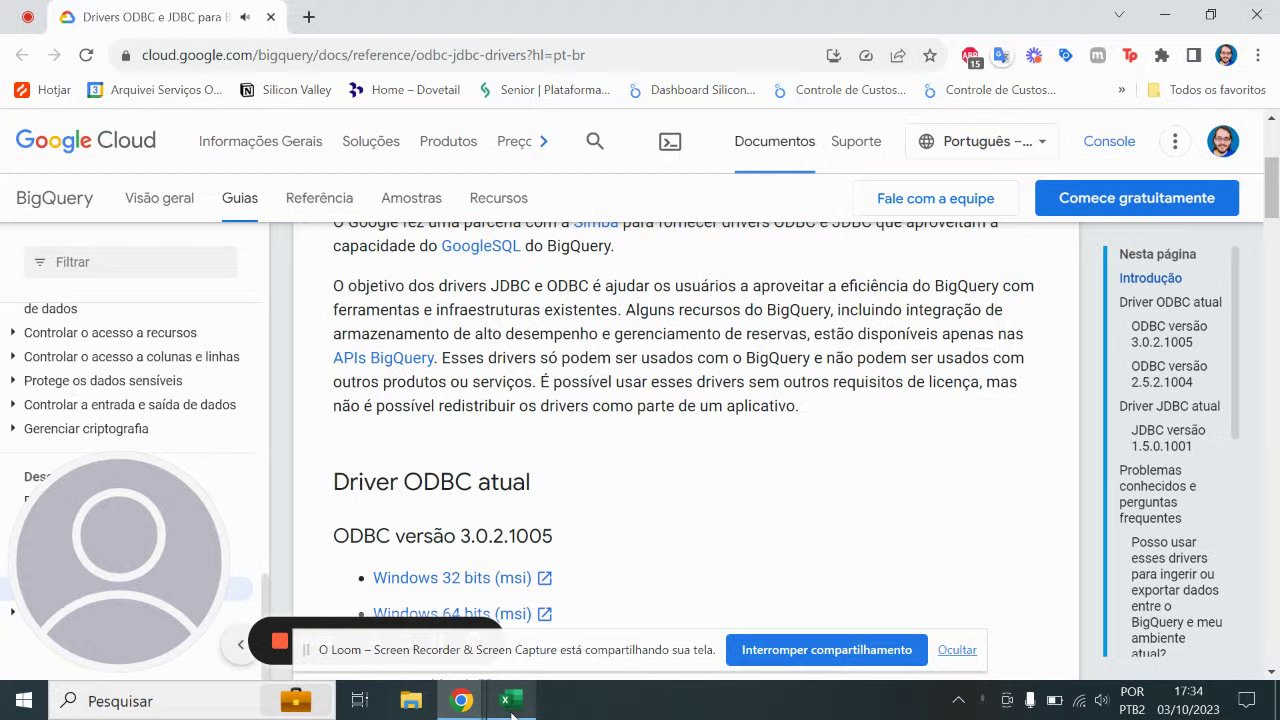Viewport: 1280px width, 720px height.
Task: Switch to the Recursos tab
Action: (x=498, y=198)
